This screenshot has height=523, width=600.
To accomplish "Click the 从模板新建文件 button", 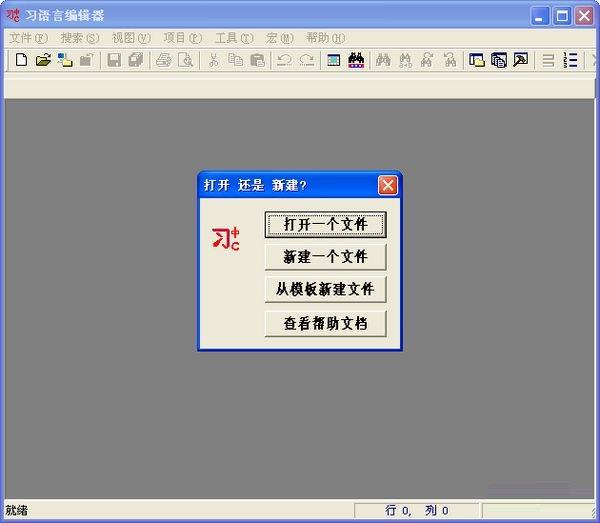I will [326, 289].
